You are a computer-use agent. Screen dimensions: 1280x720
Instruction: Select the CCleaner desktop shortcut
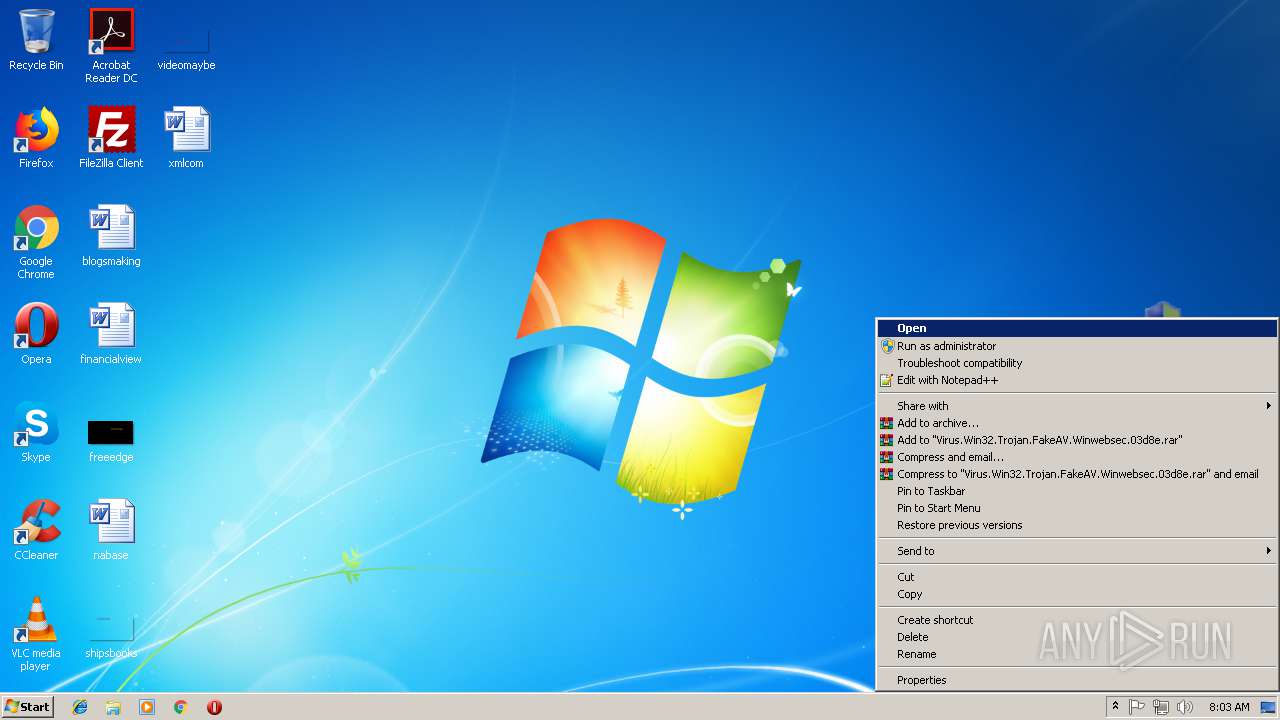[x=36, y=530]
